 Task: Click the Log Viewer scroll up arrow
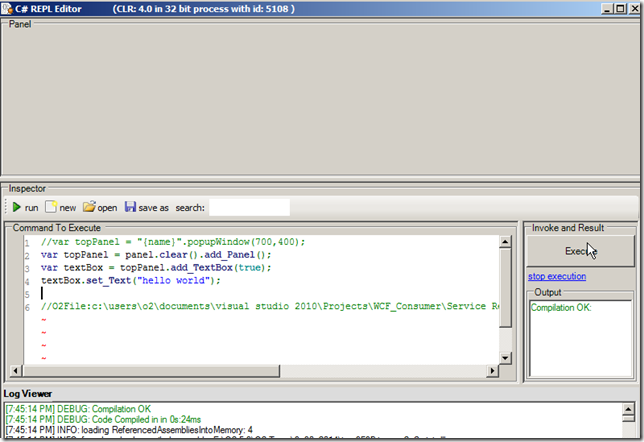click(628, 409)
